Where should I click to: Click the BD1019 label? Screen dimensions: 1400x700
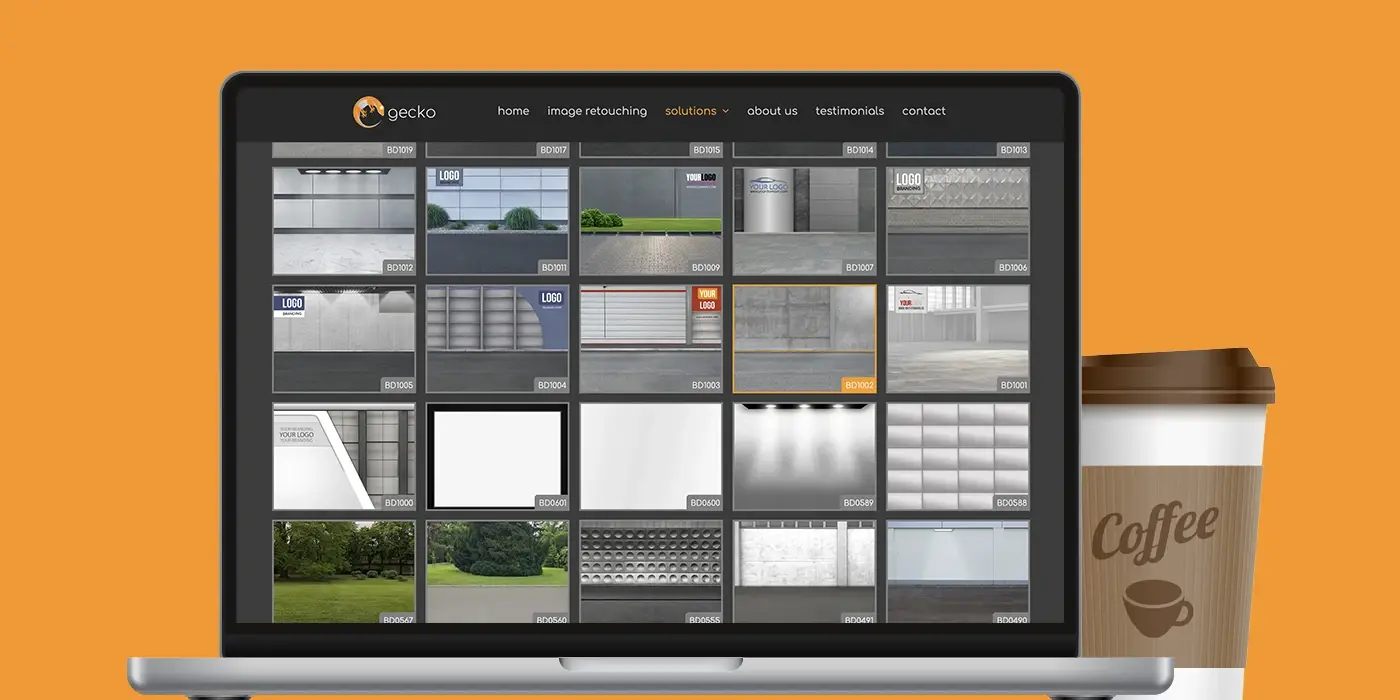click(399, 150)
